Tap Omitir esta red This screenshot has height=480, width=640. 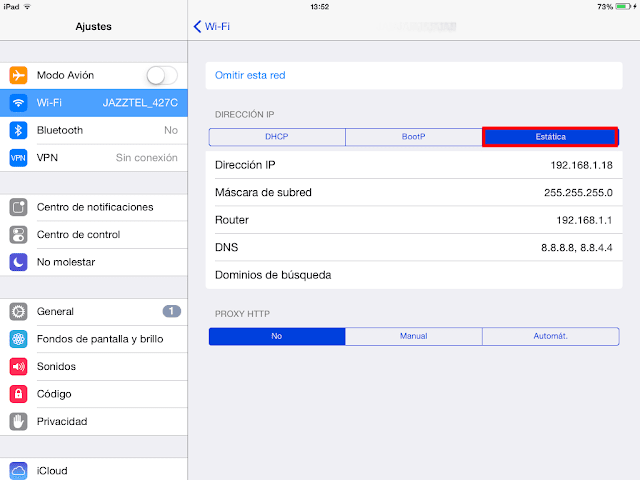(x=414, y=76)
